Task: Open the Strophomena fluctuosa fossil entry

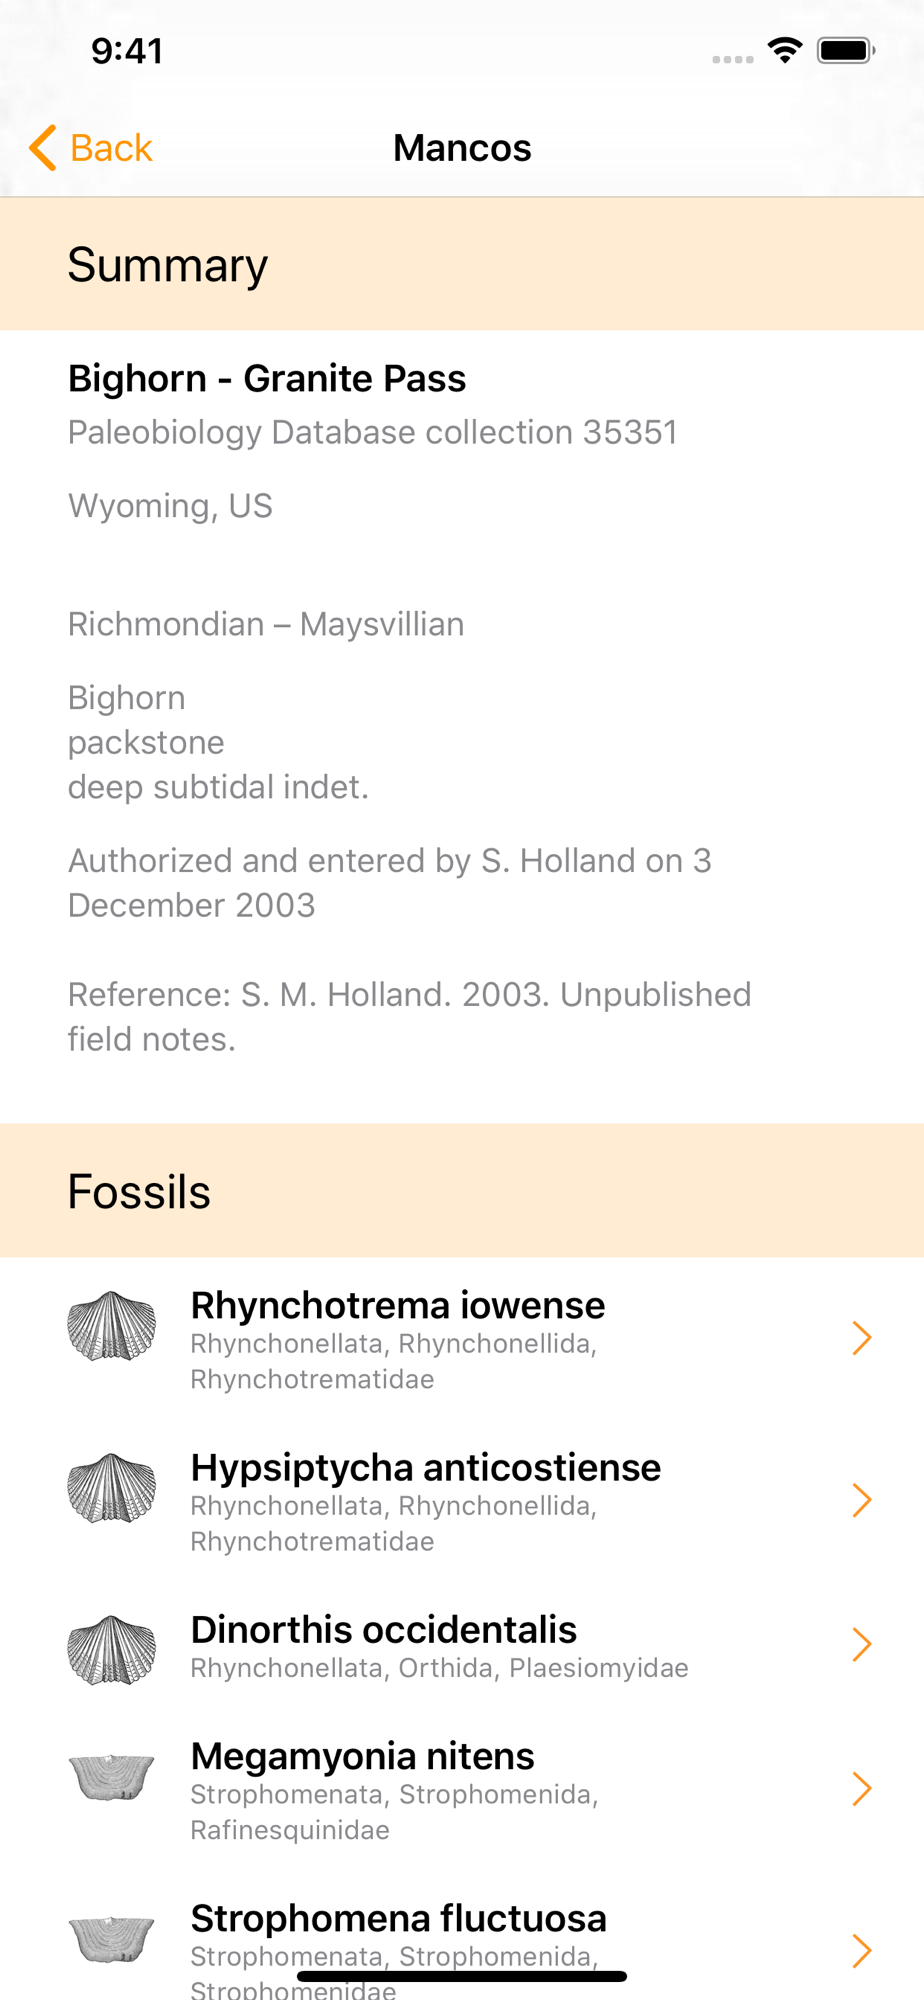Action: tap(398, 1919)
